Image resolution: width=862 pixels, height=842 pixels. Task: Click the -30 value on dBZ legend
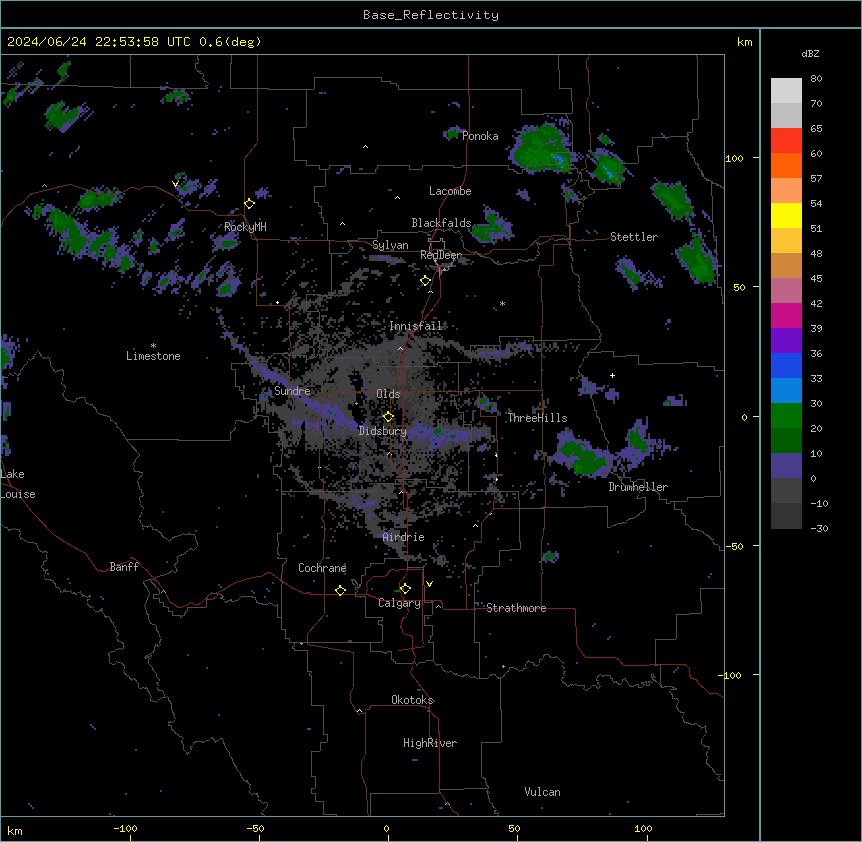[819, 528]
